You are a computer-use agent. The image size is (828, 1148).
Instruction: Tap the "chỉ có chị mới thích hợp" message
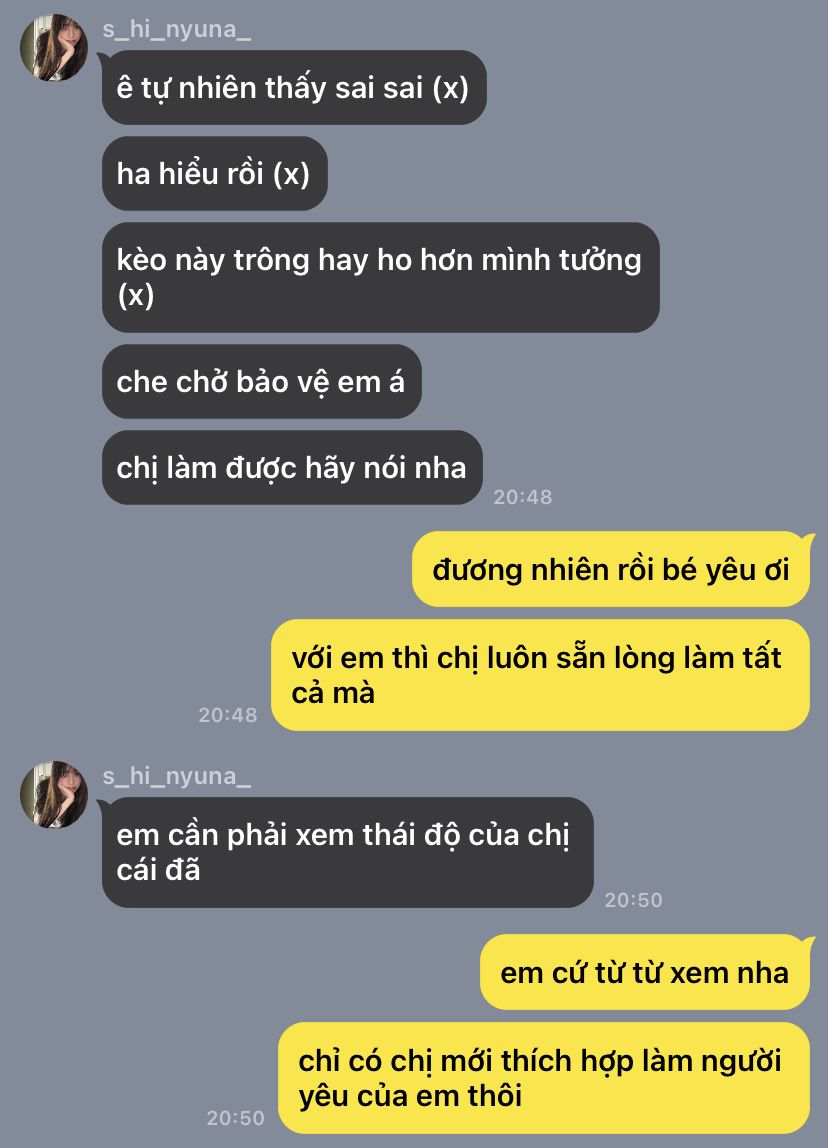[x=544, y=1078]
